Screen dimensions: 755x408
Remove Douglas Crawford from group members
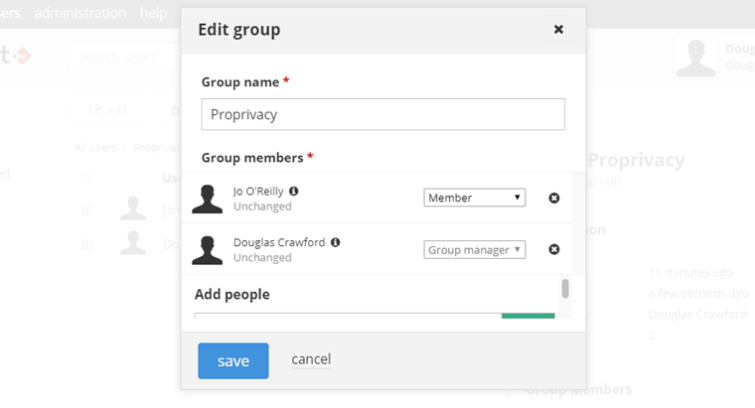(x=554, y=249)
